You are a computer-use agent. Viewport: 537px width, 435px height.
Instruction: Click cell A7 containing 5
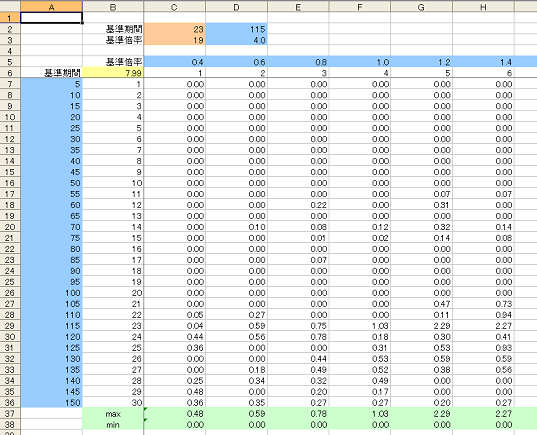[x=51, y=84]
